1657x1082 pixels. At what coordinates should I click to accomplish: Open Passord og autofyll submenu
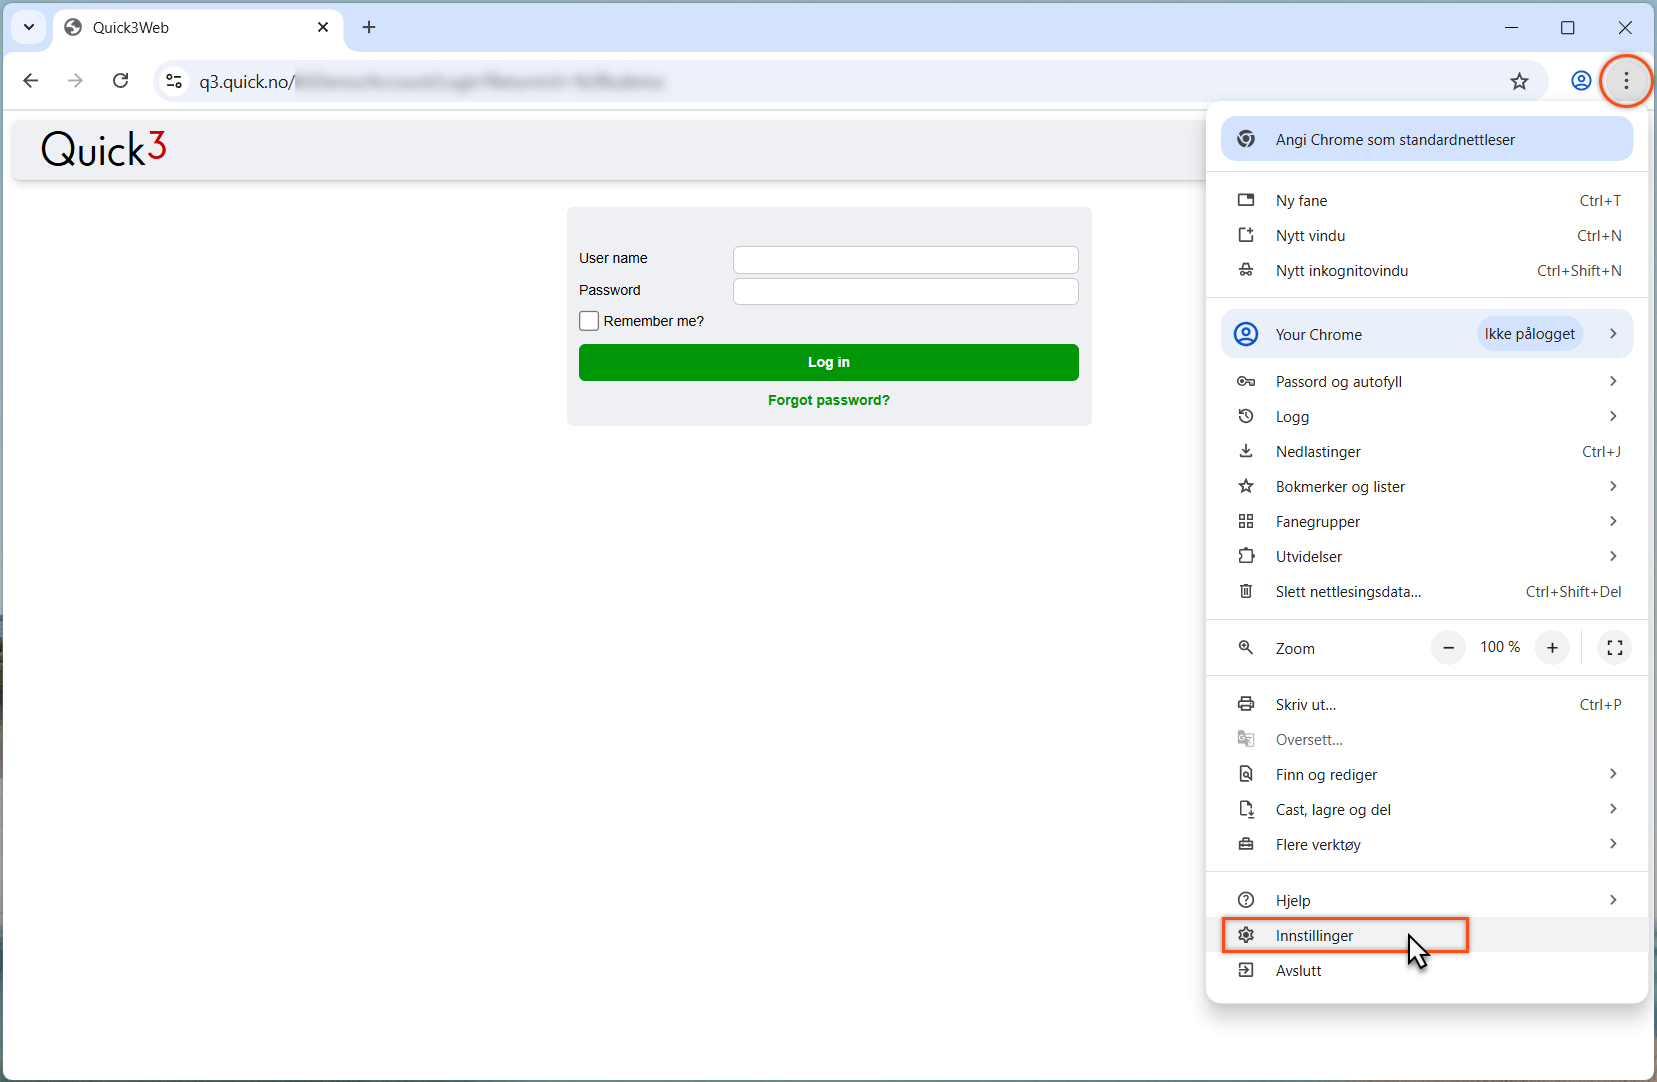coord(1426,381)
